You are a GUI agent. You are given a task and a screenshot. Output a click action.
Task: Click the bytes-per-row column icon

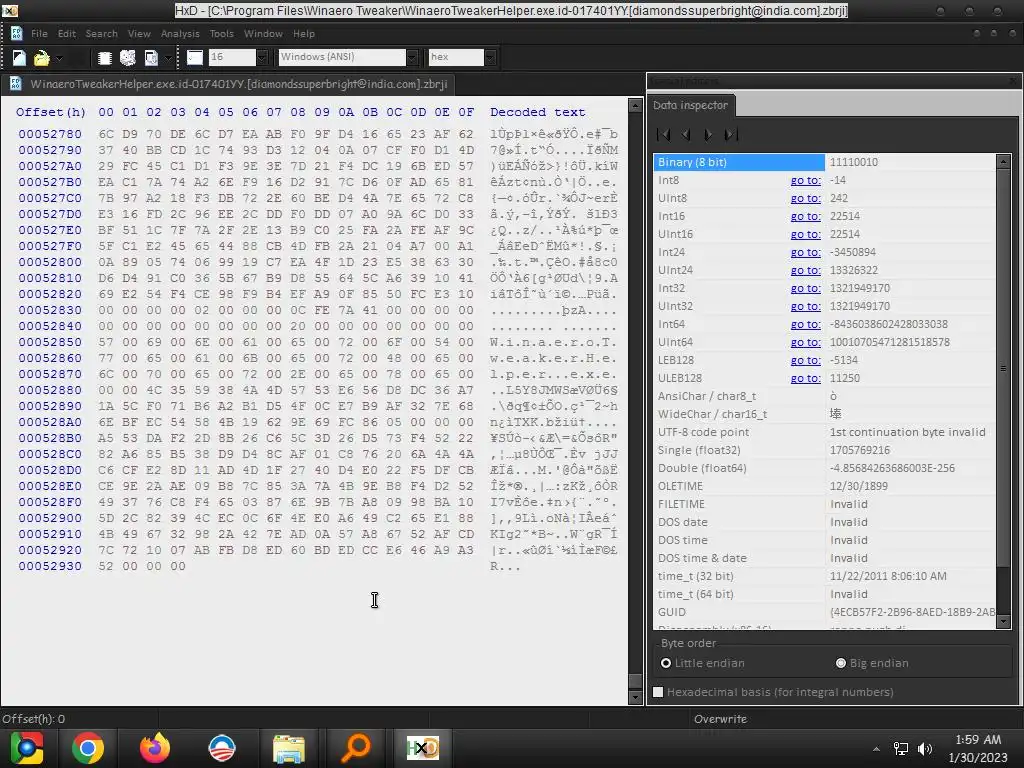click(195, 57)
